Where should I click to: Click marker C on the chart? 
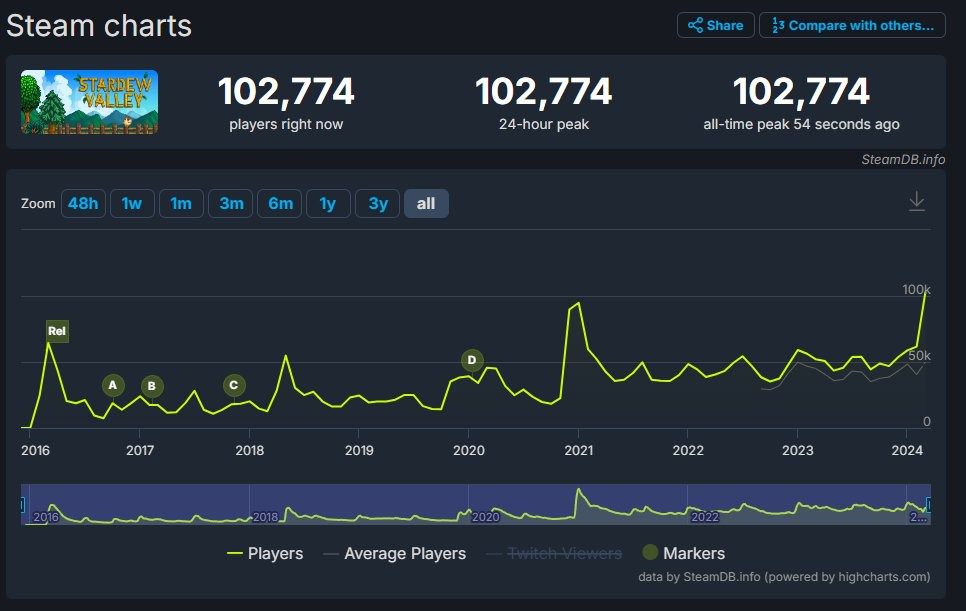pos(234,385)
